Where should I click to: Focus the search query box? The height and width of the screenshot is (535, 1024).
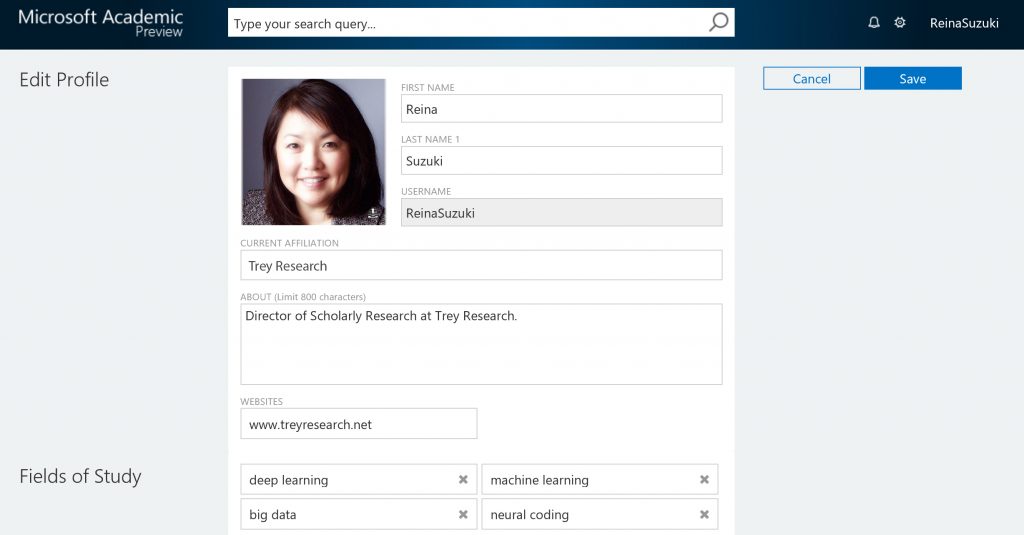(x=465, y=23)
